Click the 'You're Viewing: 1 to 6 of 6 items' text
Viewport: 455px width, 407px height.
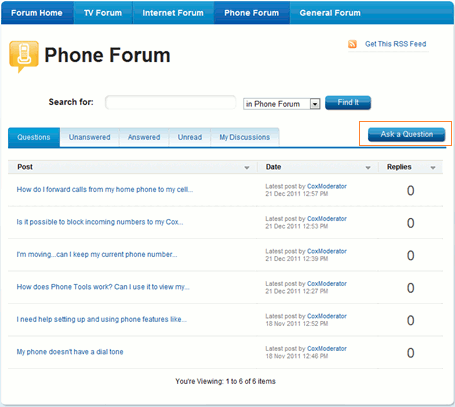click(225, 381)
